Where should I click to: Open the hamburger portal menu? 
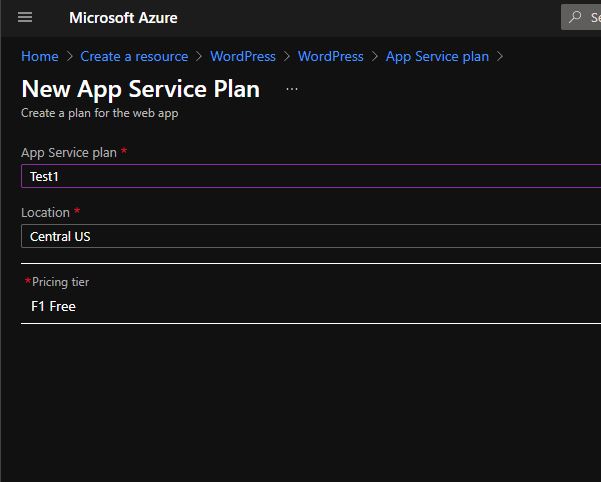(25, 17)
